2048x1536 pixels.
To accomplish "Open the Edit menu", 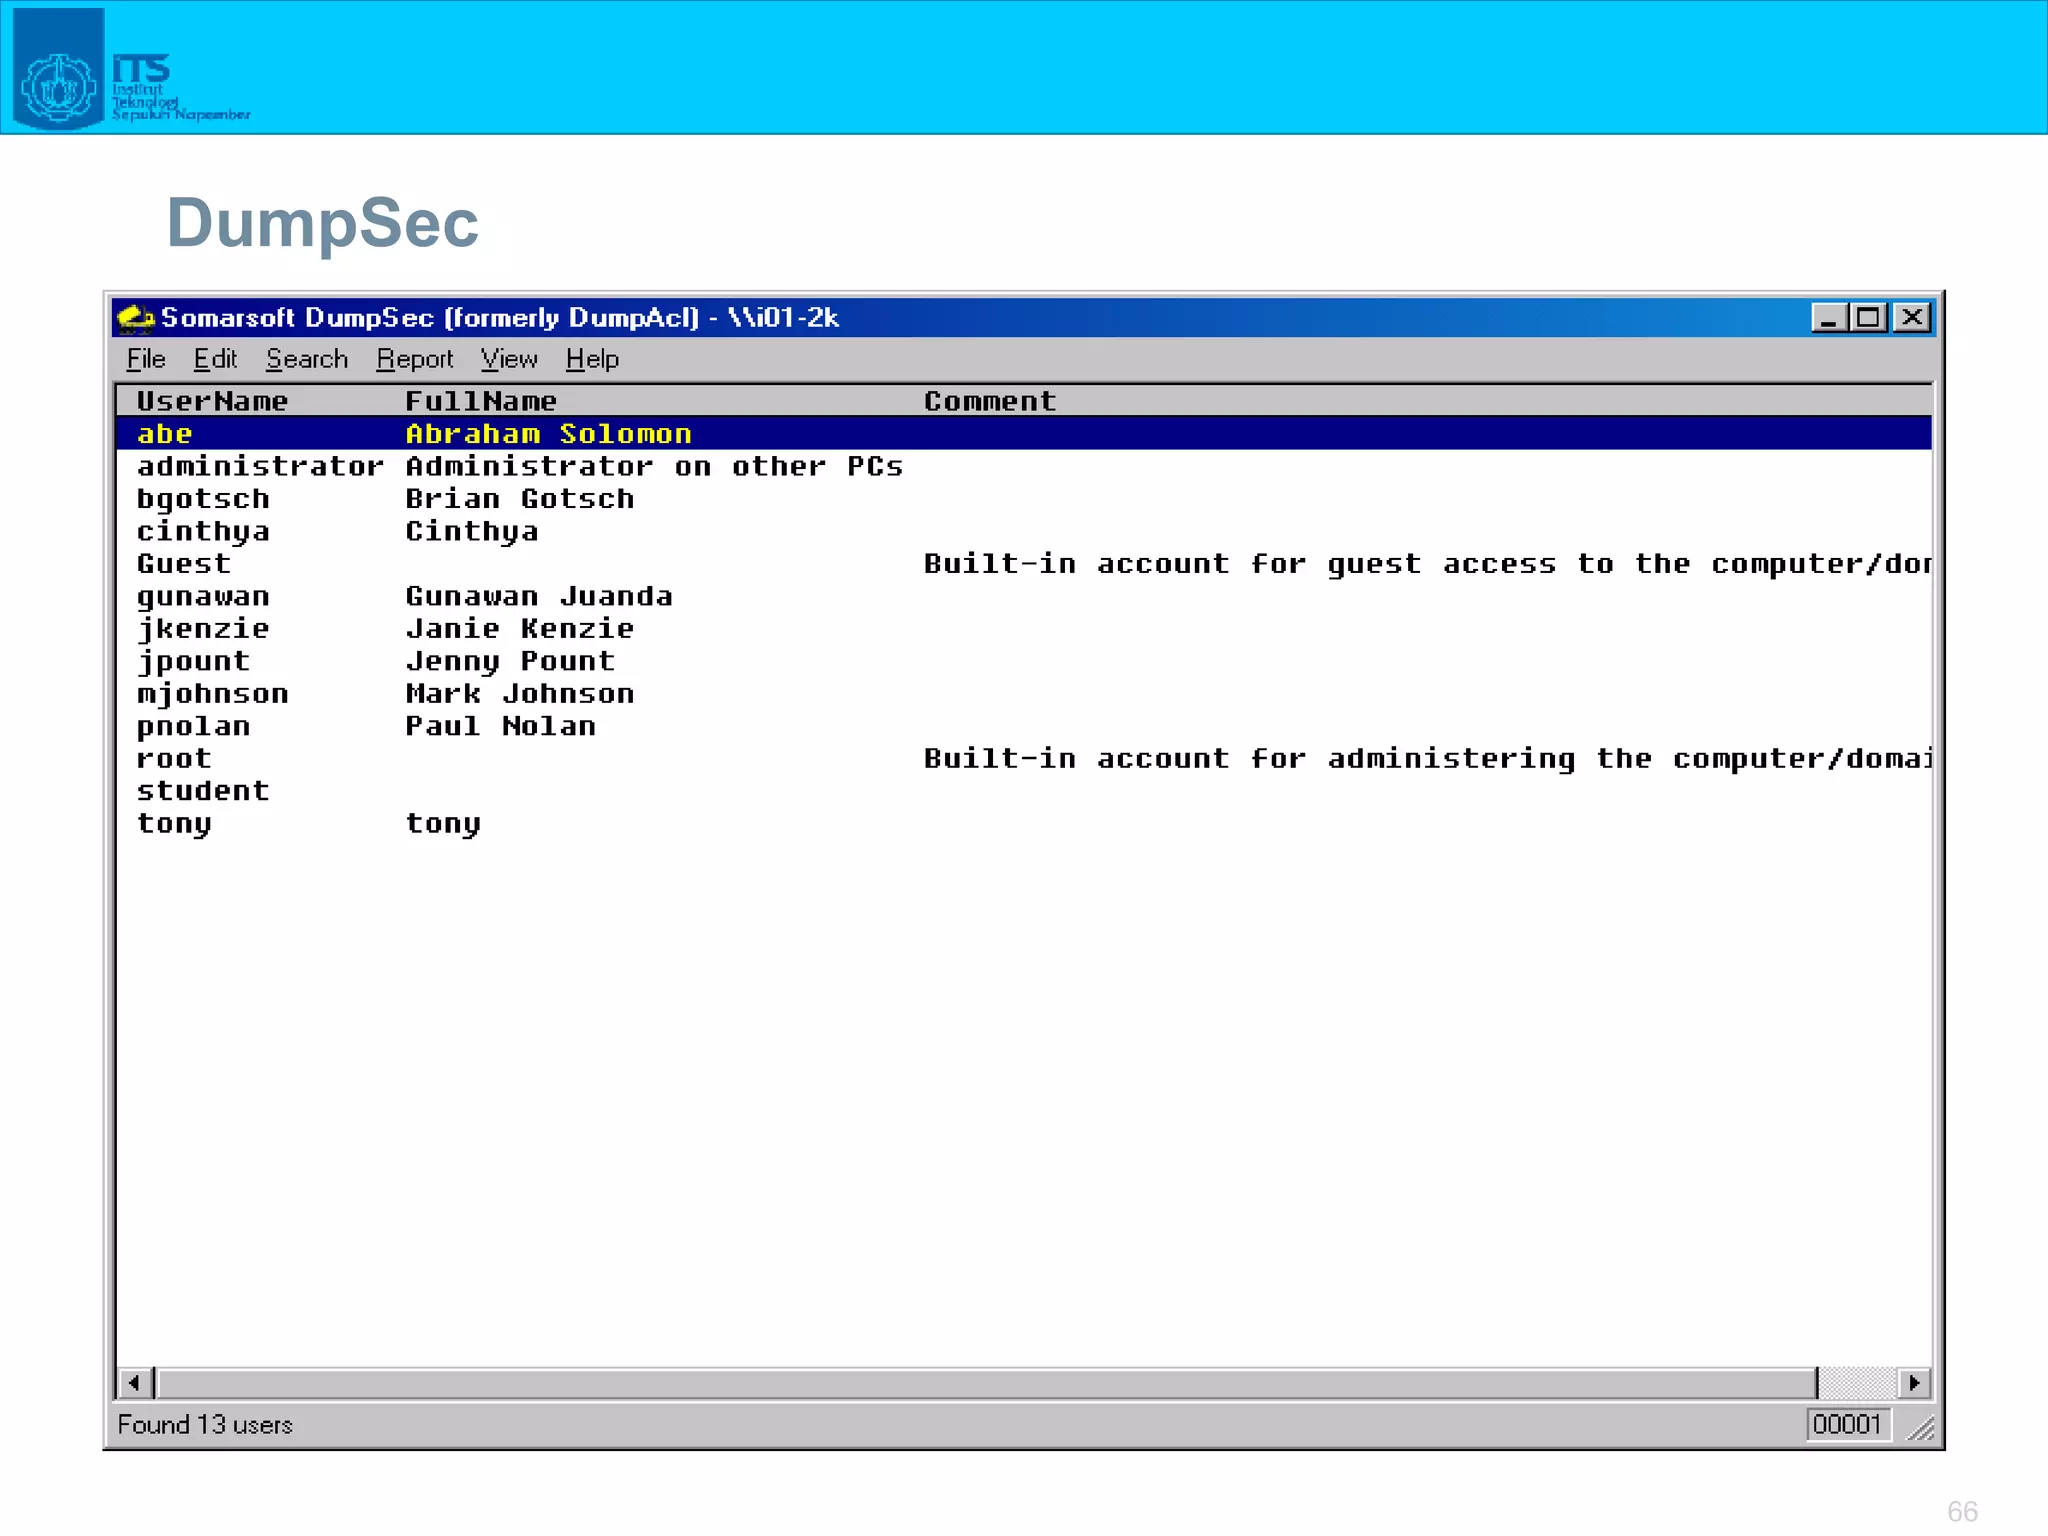I will 215,359.
